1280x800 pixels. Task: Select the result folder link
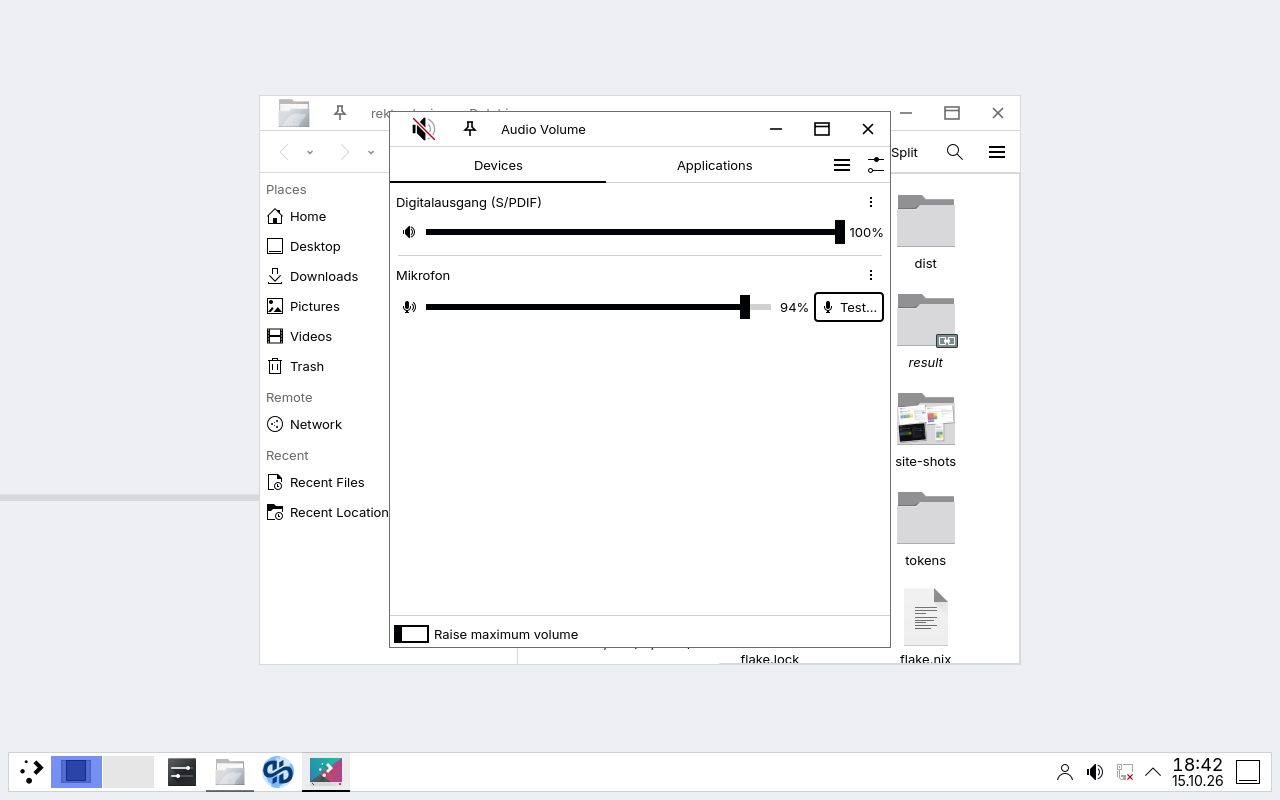(925, 332)
